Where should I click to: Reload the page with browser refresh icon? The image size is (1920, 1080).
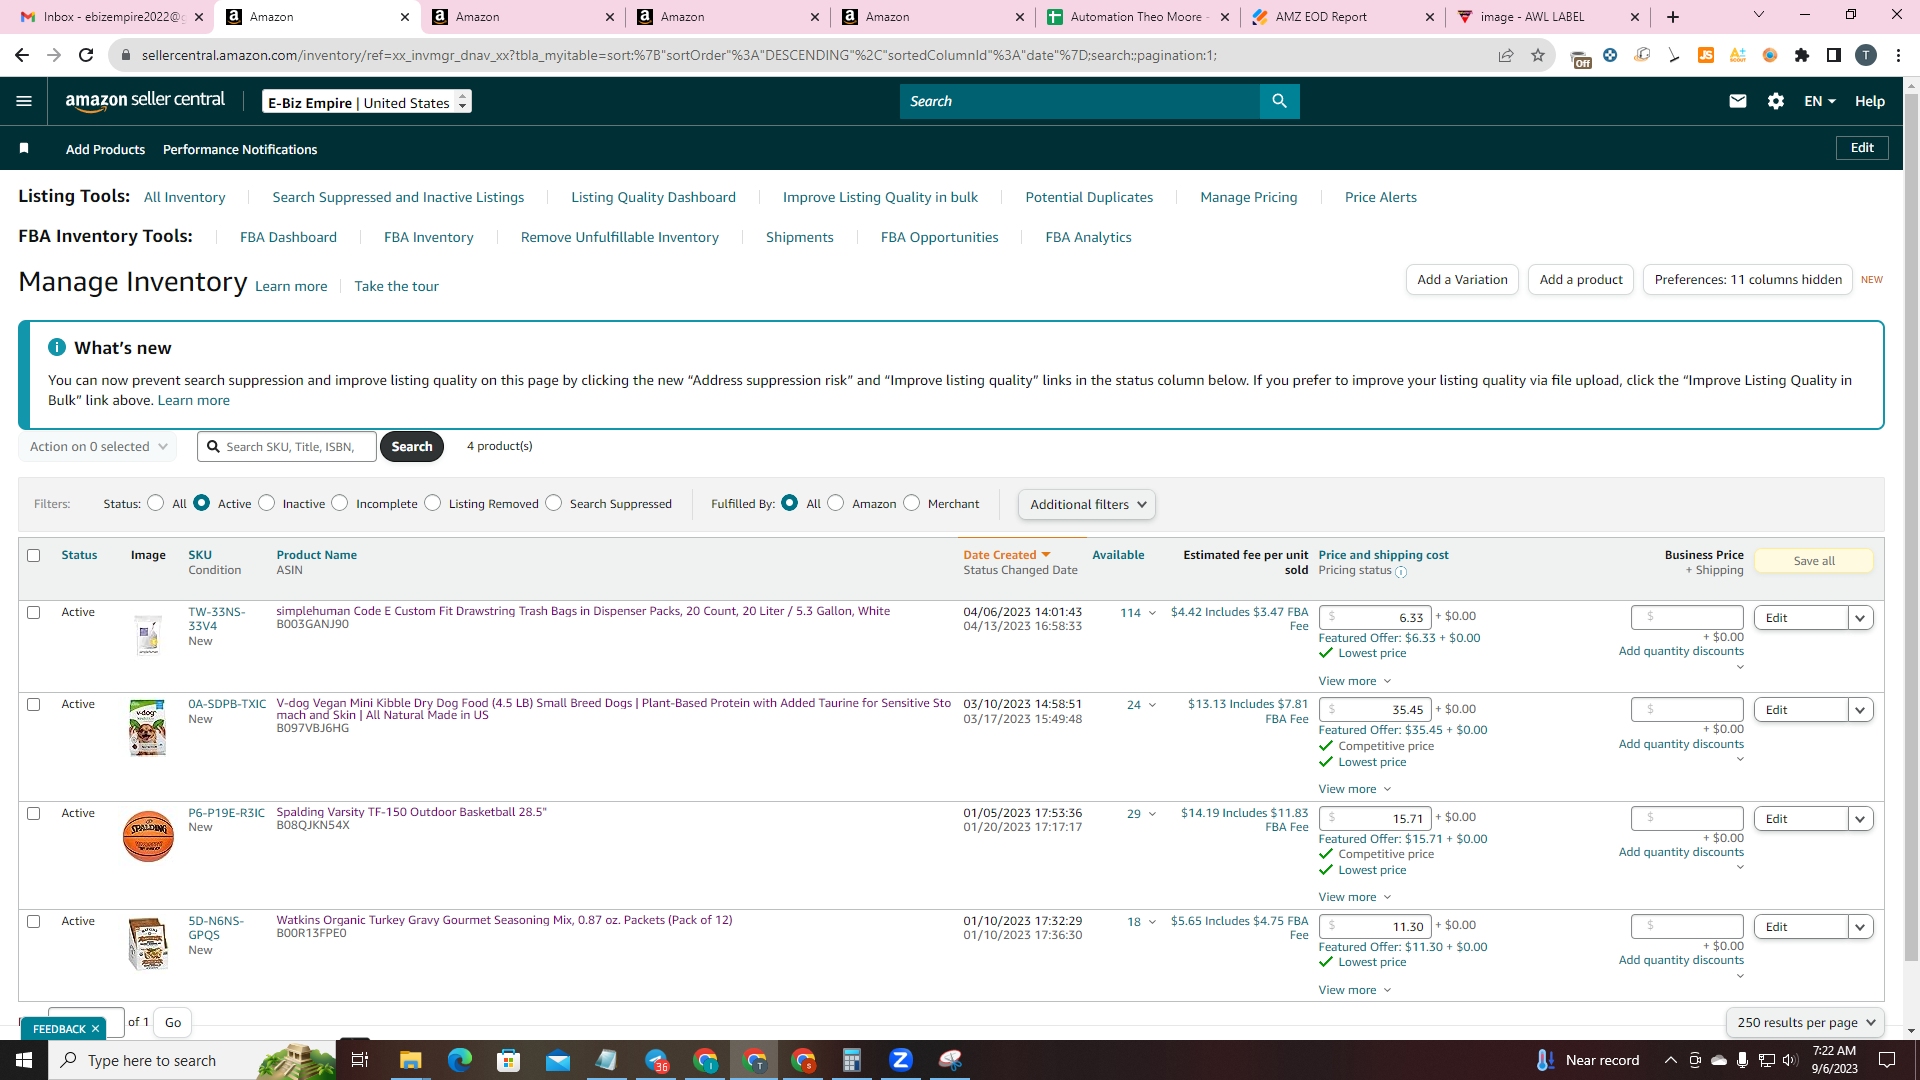click(x=86, y=55)
